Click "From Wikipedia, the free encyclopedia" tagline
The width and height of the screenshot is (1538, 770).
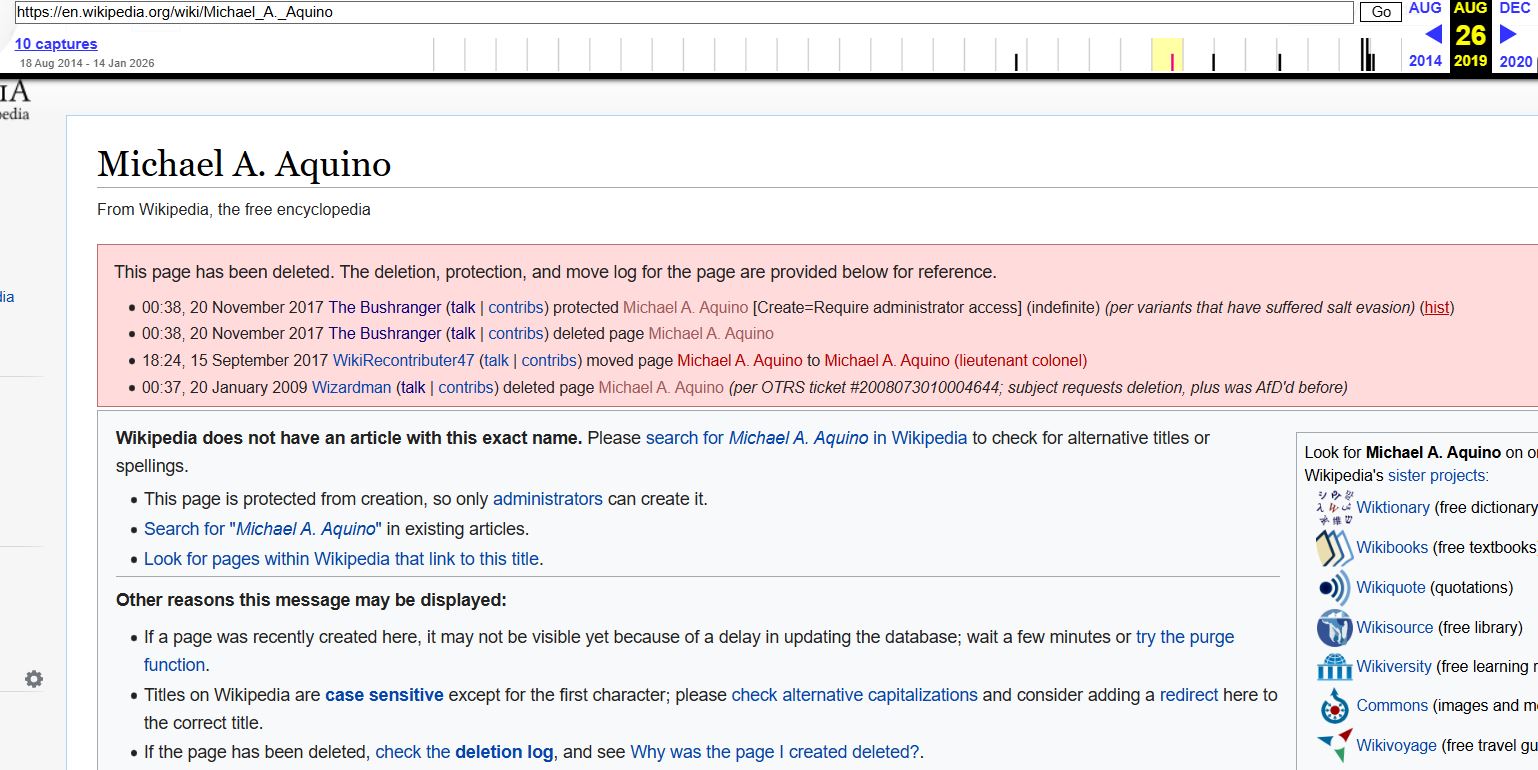234,210
